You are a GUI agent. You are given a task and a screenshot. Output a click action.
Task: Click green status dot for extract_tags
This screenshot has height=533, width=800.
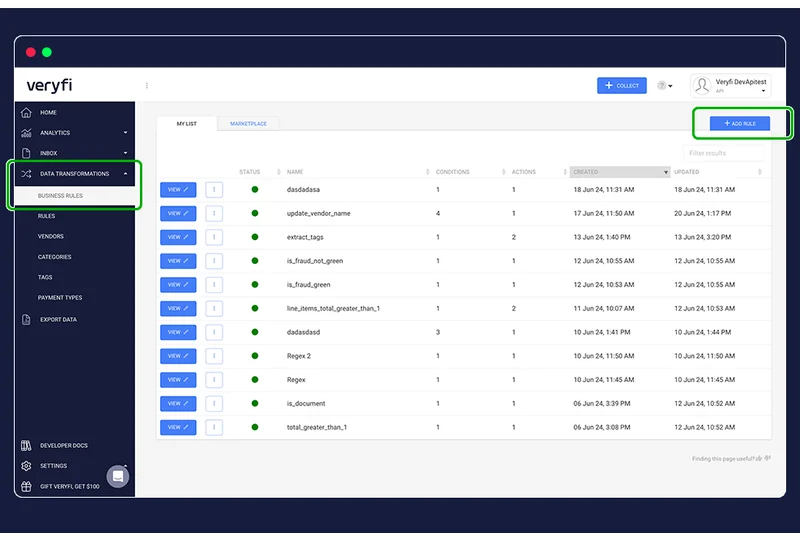click(255, 237)
